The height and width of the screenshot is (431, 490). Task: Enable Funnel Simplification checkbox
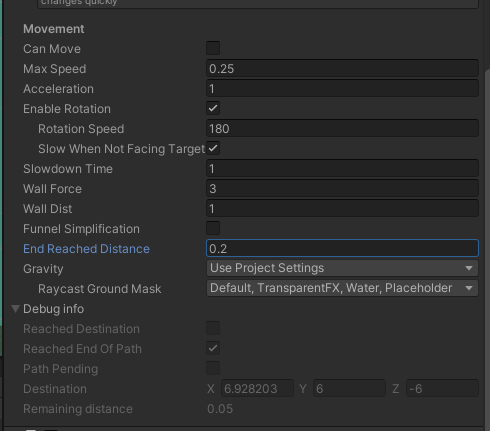click(x=213, y=228)
